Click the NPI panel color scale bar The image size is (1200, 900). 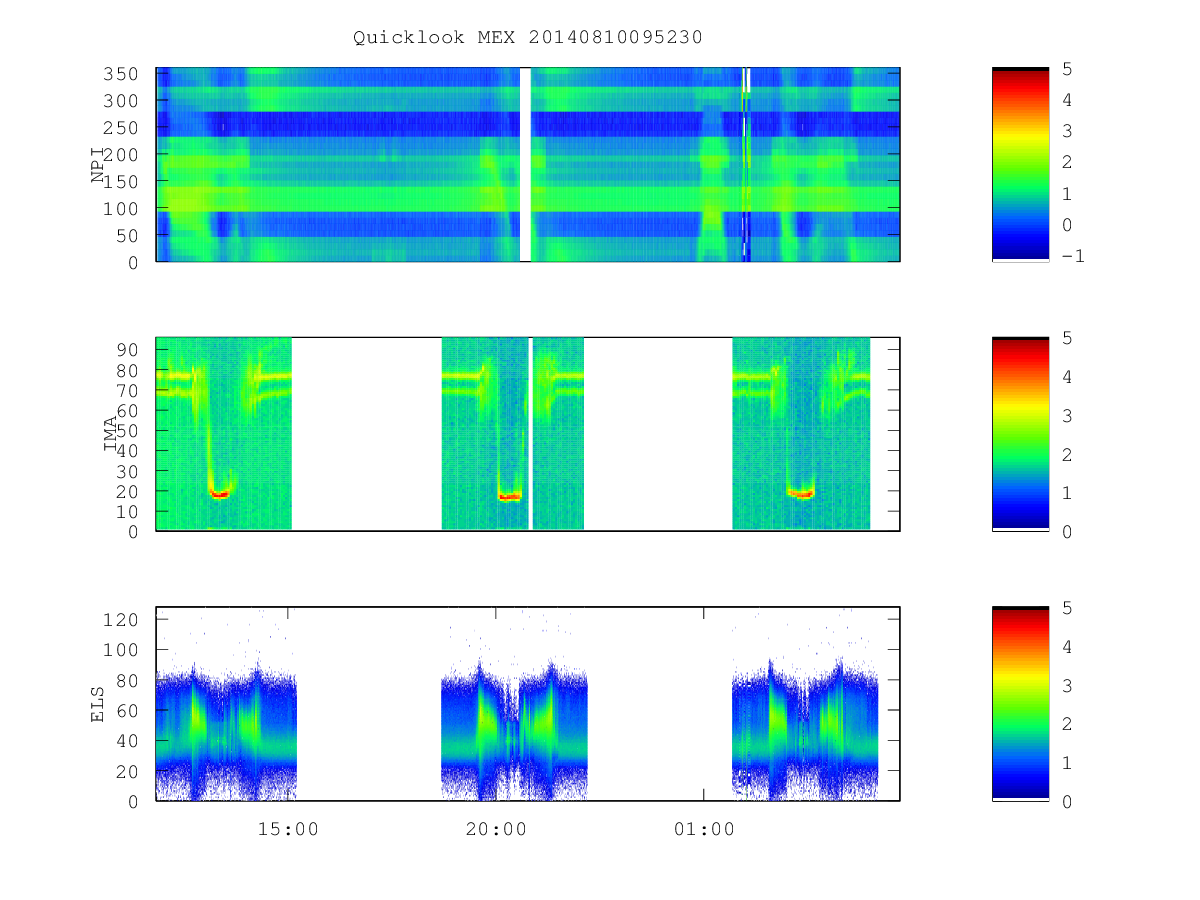(1020, 165)
